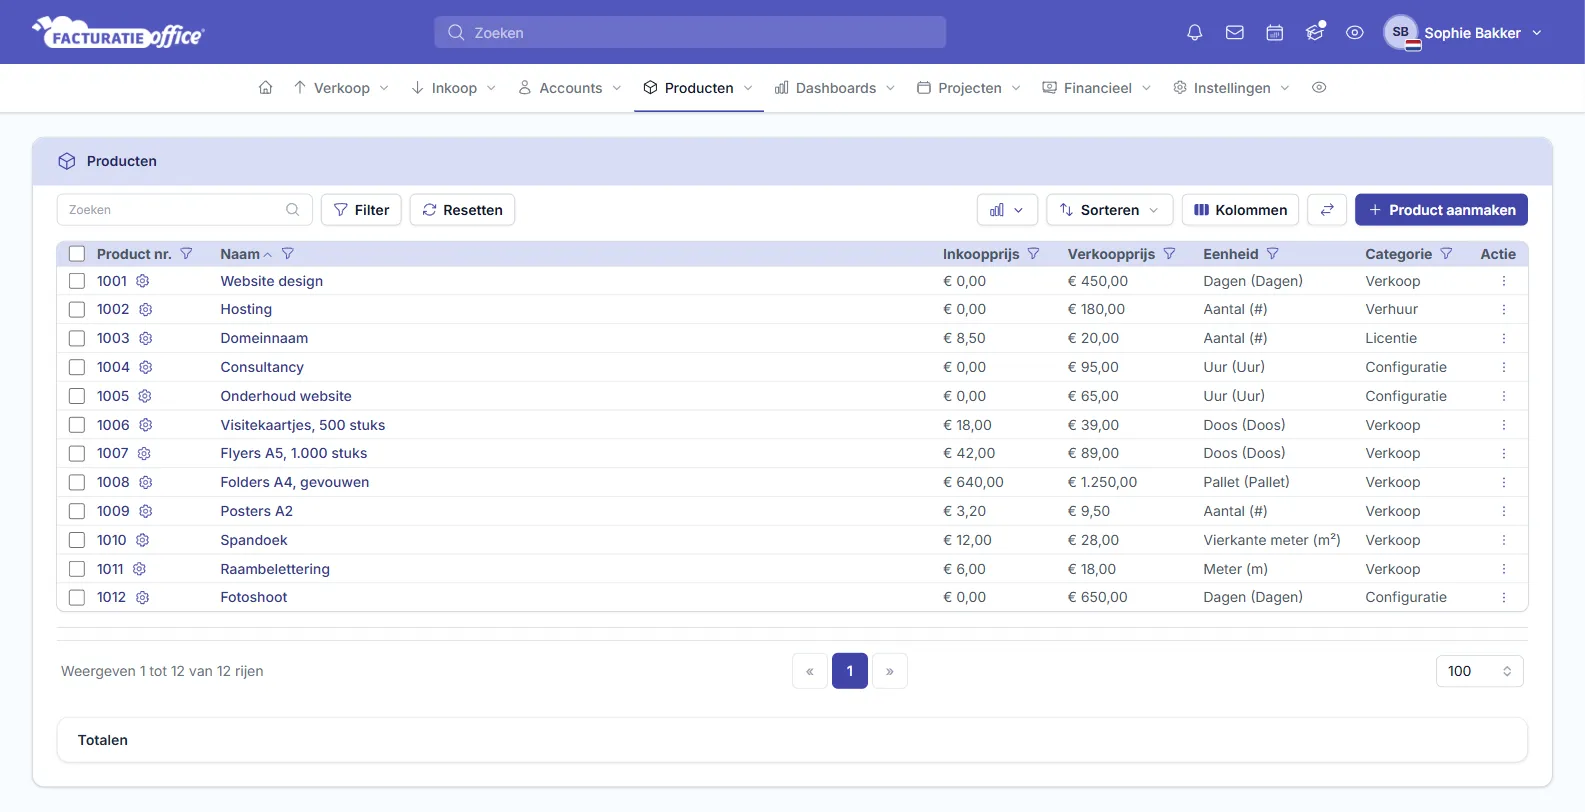Open gear settings for product 1003
This screenshot has width=1585, height=812.
coord(145,338)
